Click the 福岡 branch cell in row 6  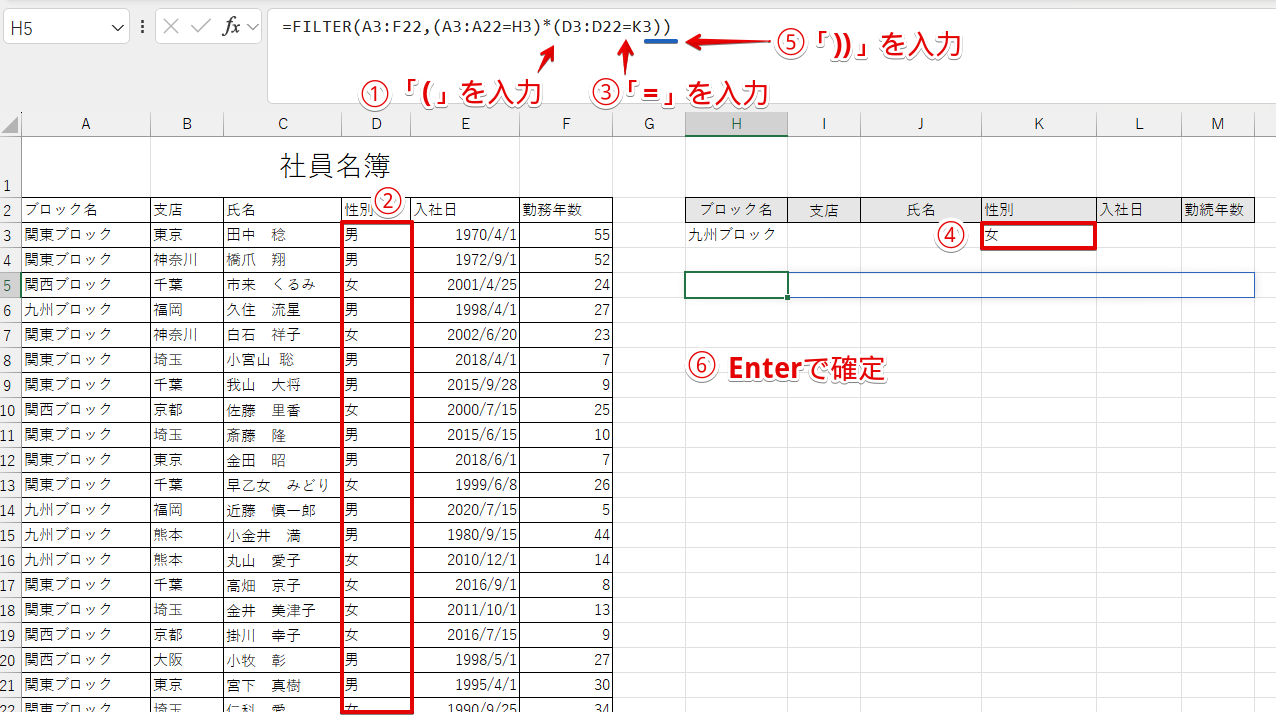(187, 310)
